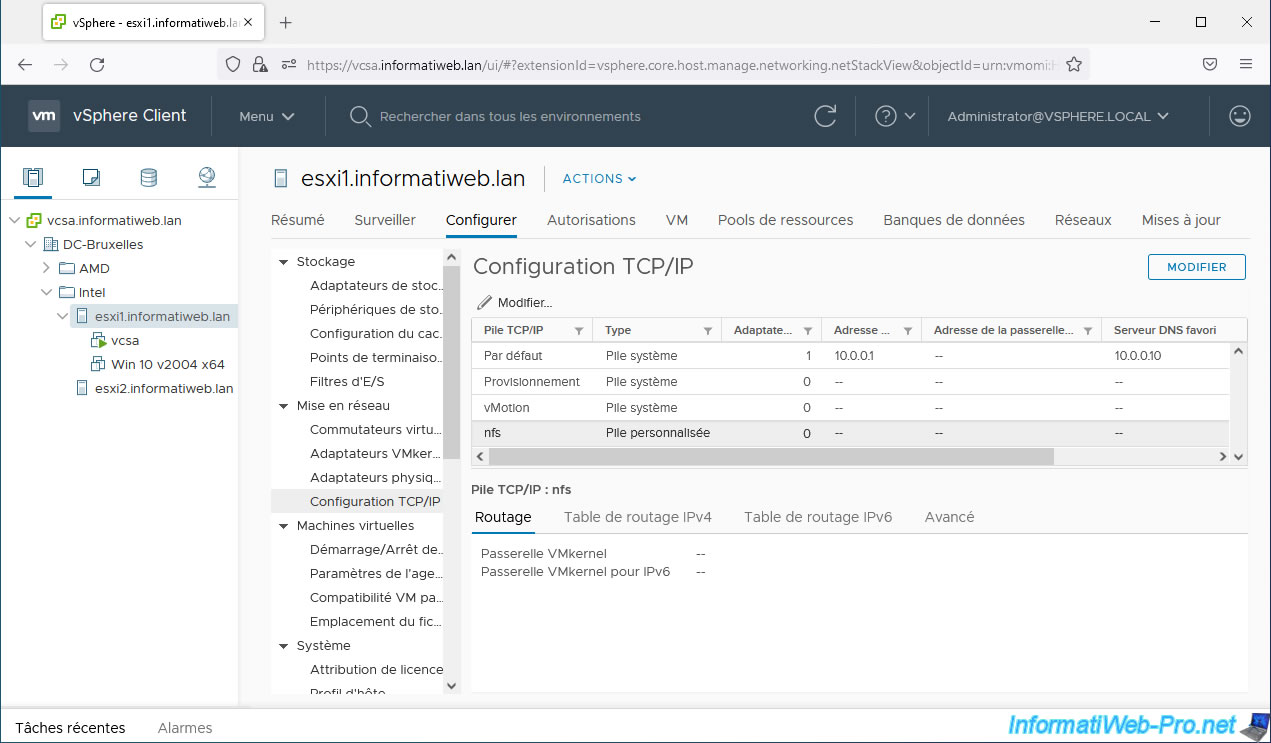Select the Win 10 v2004 x64 VM
This screenshot has width=1271, height=743.
click(x=168, y=364)
